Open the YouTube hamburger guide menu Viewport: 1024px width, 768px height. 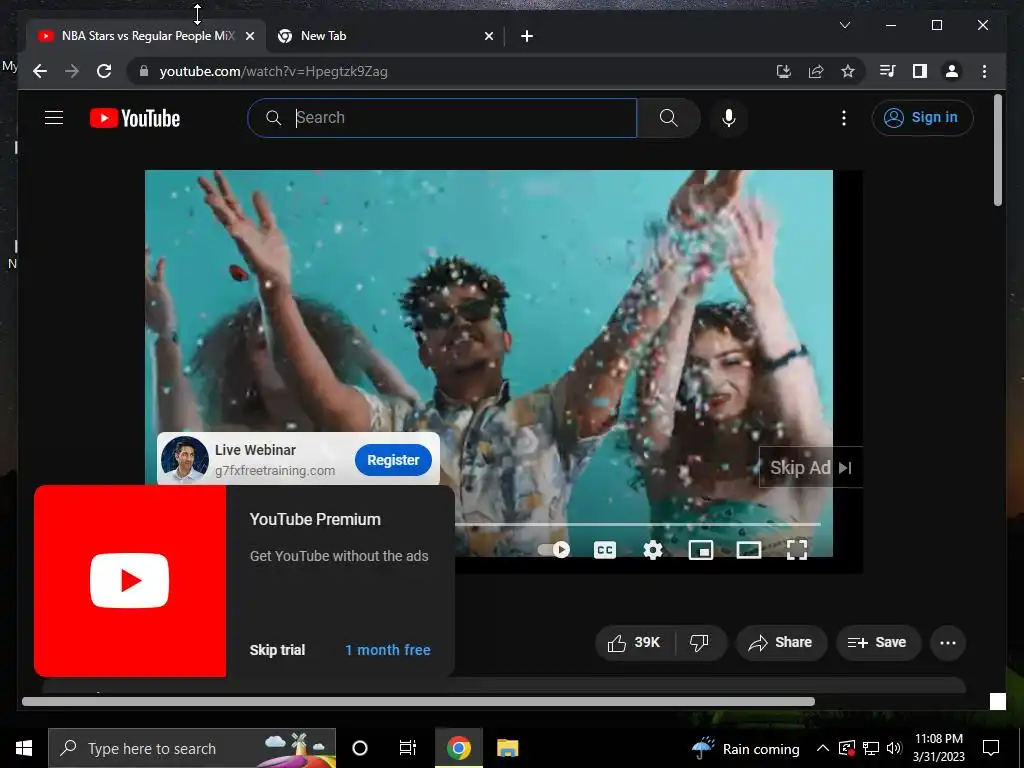pos(54,118)
